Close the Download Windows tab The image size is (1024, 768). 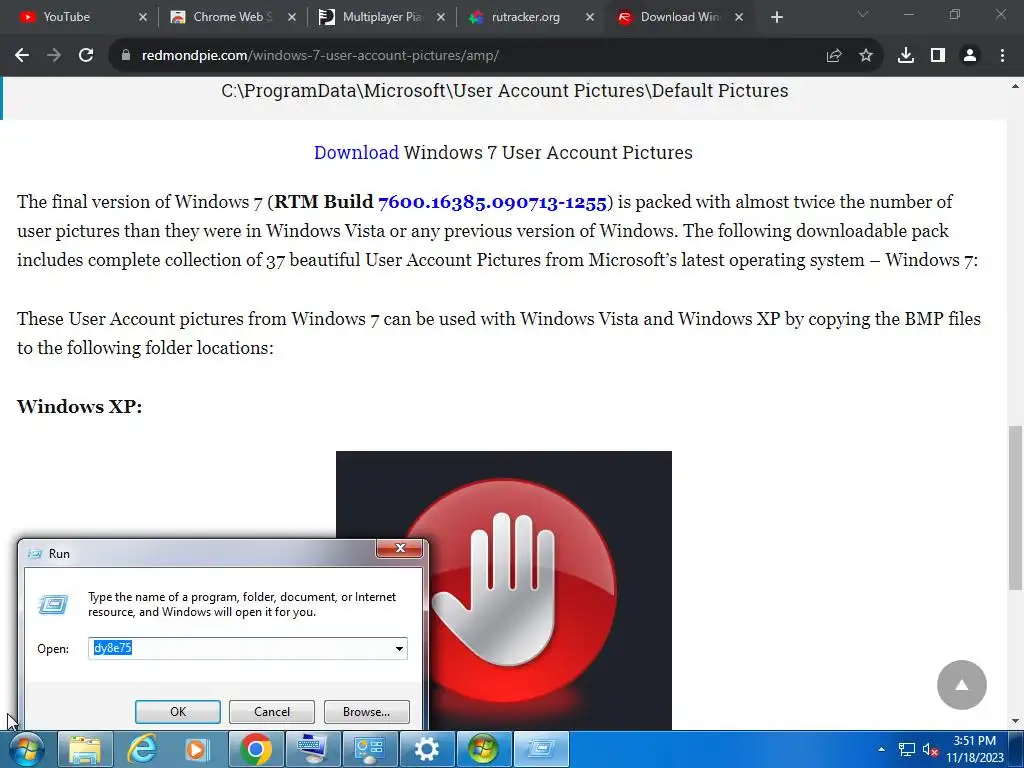click(739, 17)
